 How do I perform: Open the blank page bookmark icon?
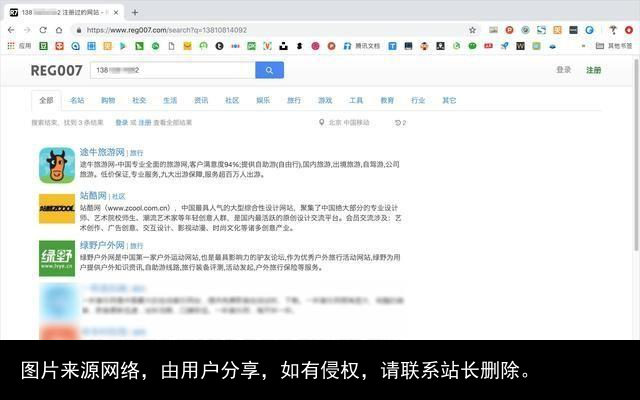[171, 46]
